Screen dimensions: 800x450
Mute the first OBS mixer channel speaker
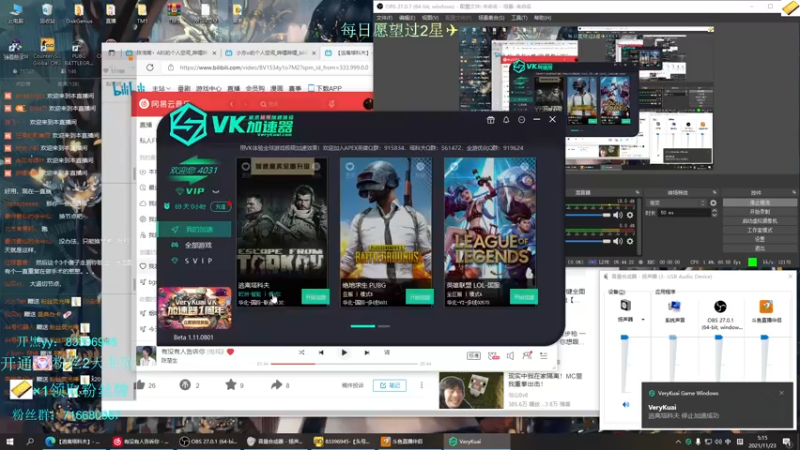(x=618, y=215)
